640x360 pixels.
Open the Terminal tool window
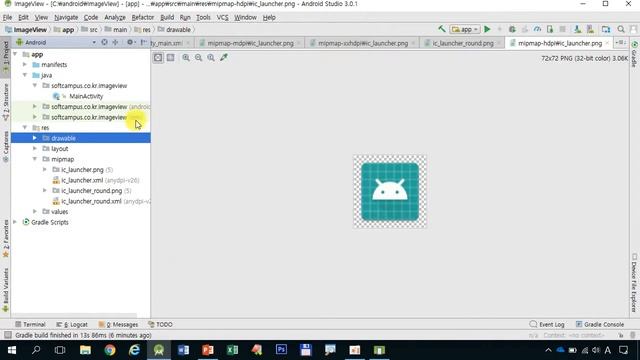[x=30, y=324]
